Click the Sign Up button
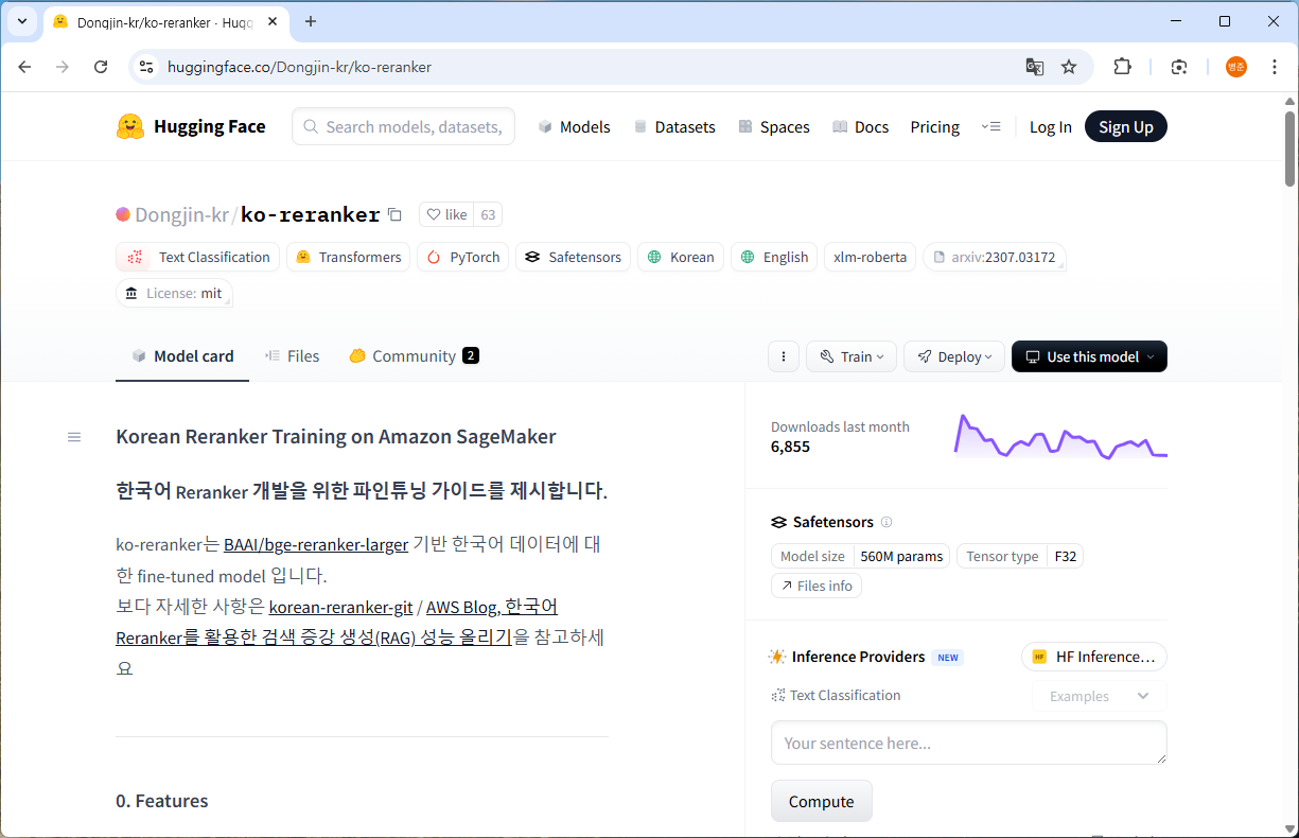The height and width of the screenshot is (838, 1299). coord(1126,127)
